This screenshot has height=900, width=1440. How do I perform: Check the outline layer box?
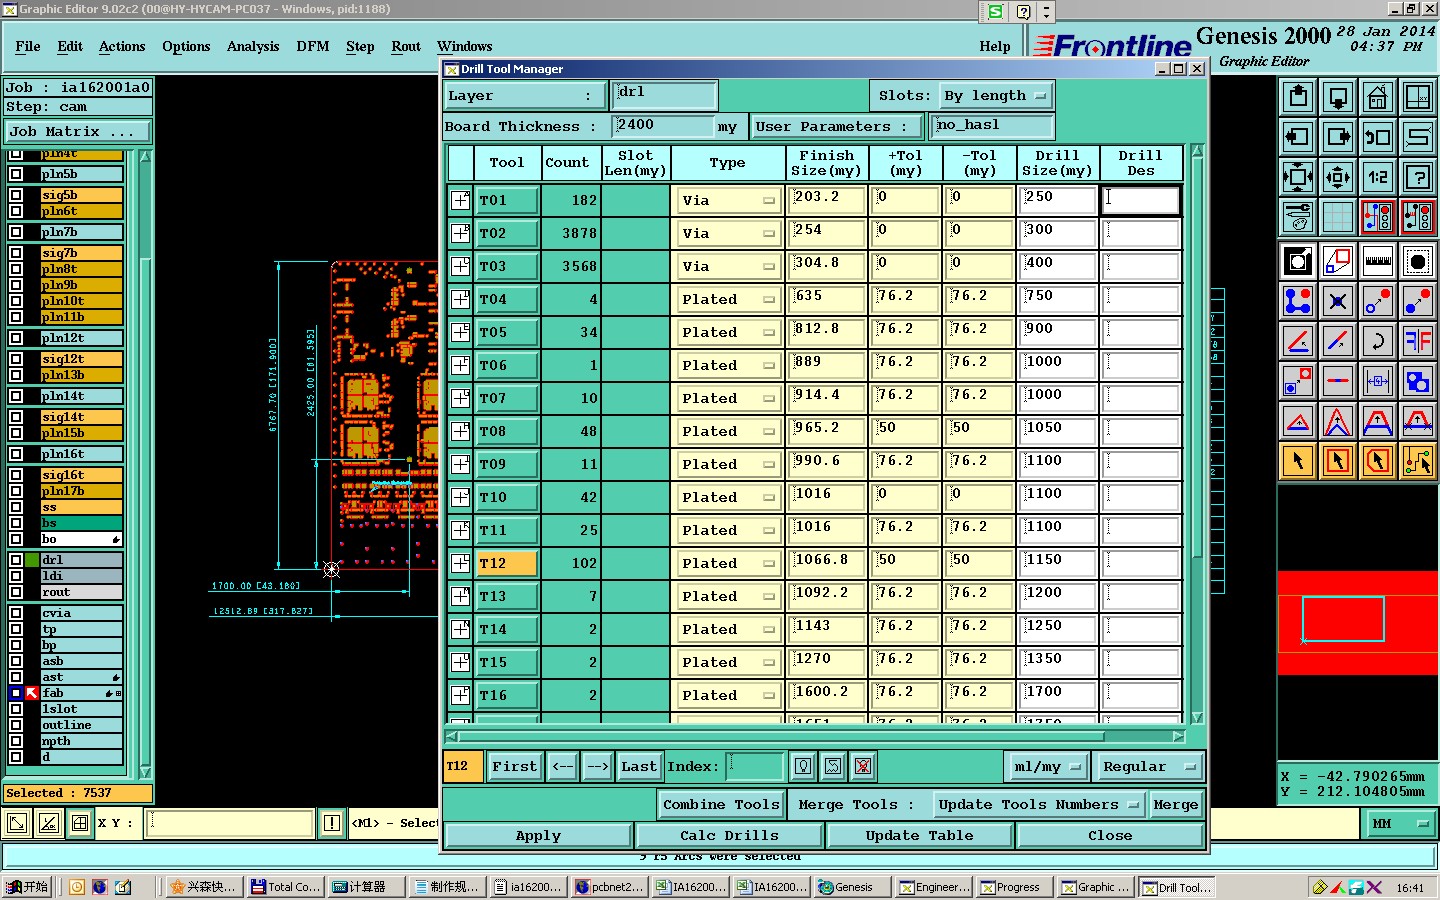click(x=16, y=725)
